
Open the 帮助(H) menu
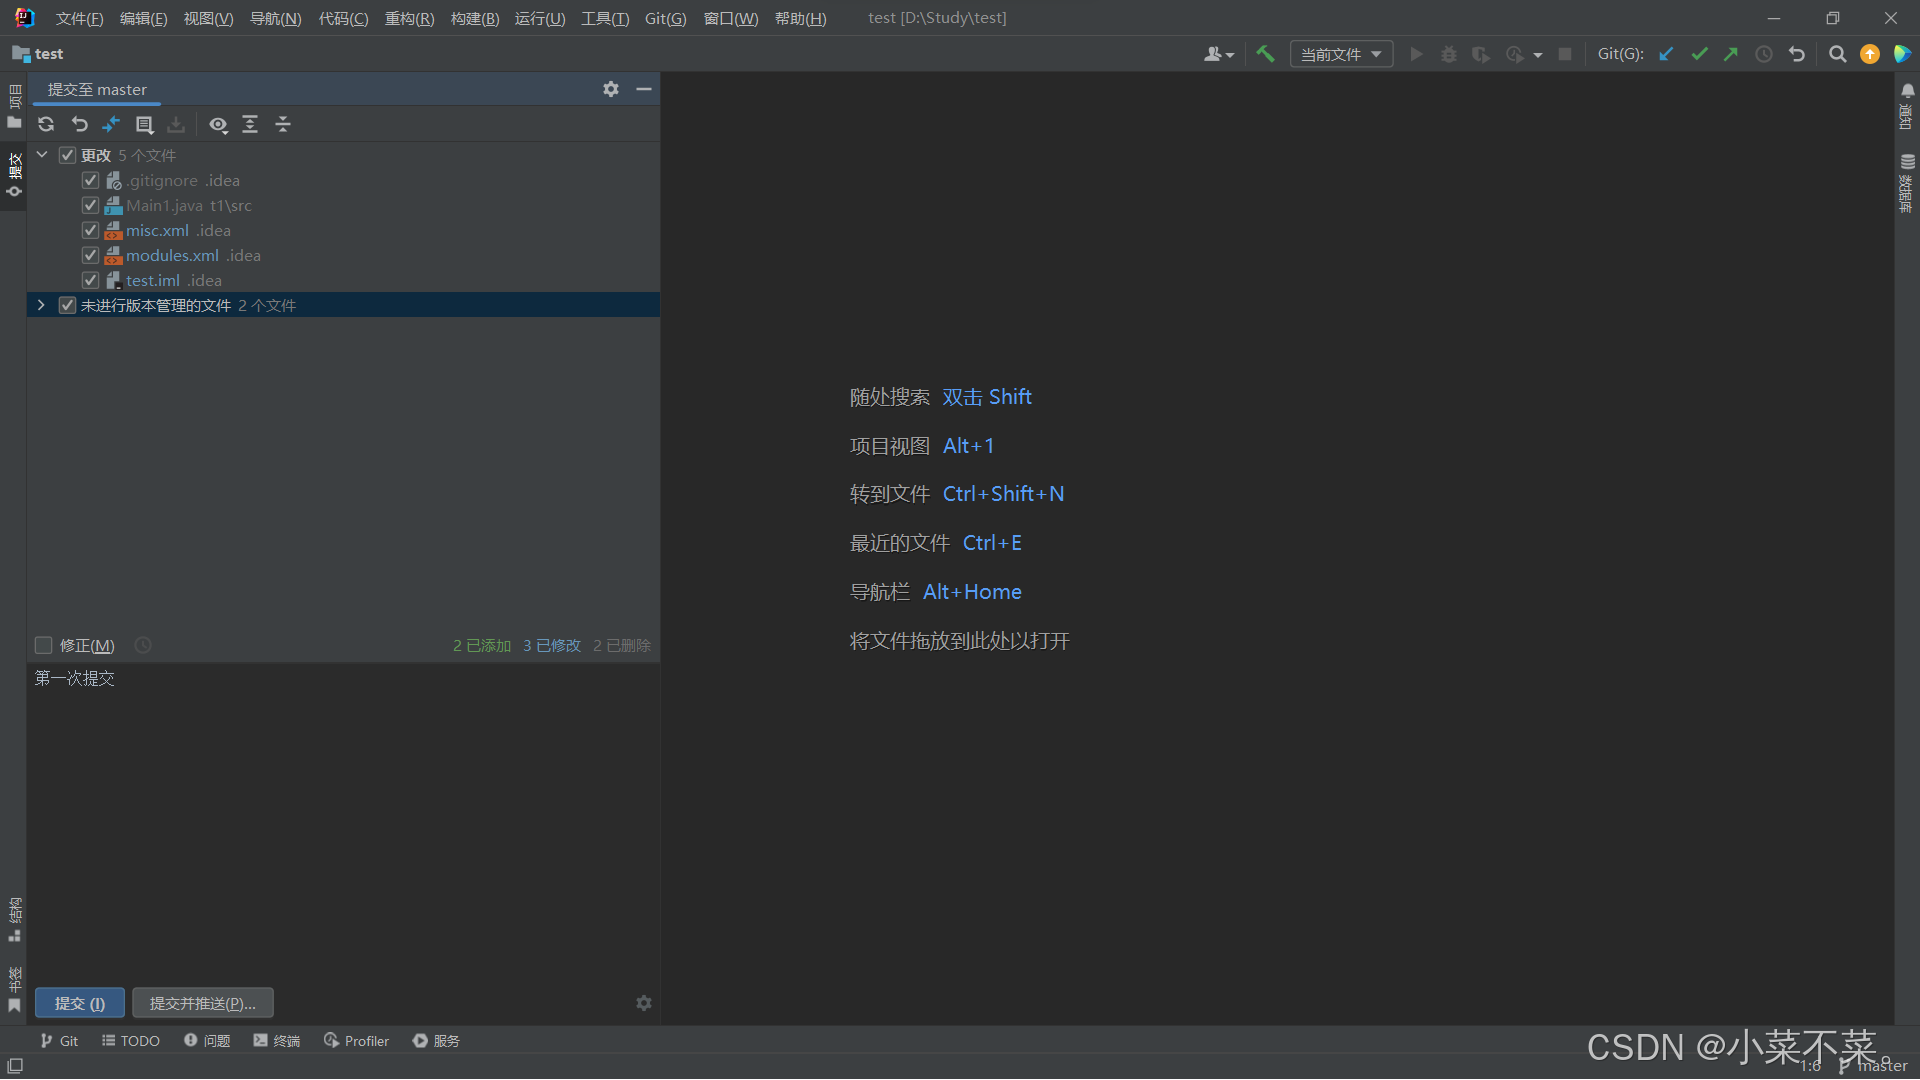tap(800, 18)
